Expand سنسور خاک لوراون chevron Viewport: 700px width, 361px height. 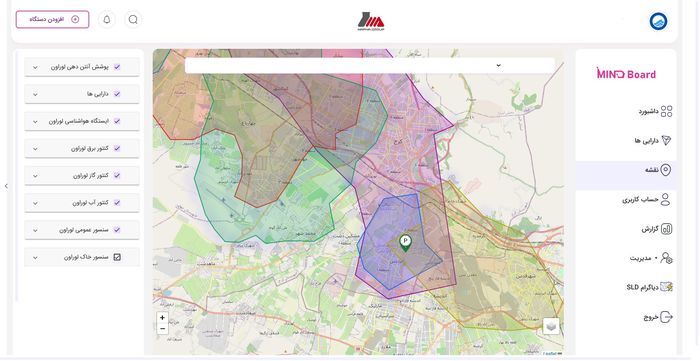tap(35, 257)
